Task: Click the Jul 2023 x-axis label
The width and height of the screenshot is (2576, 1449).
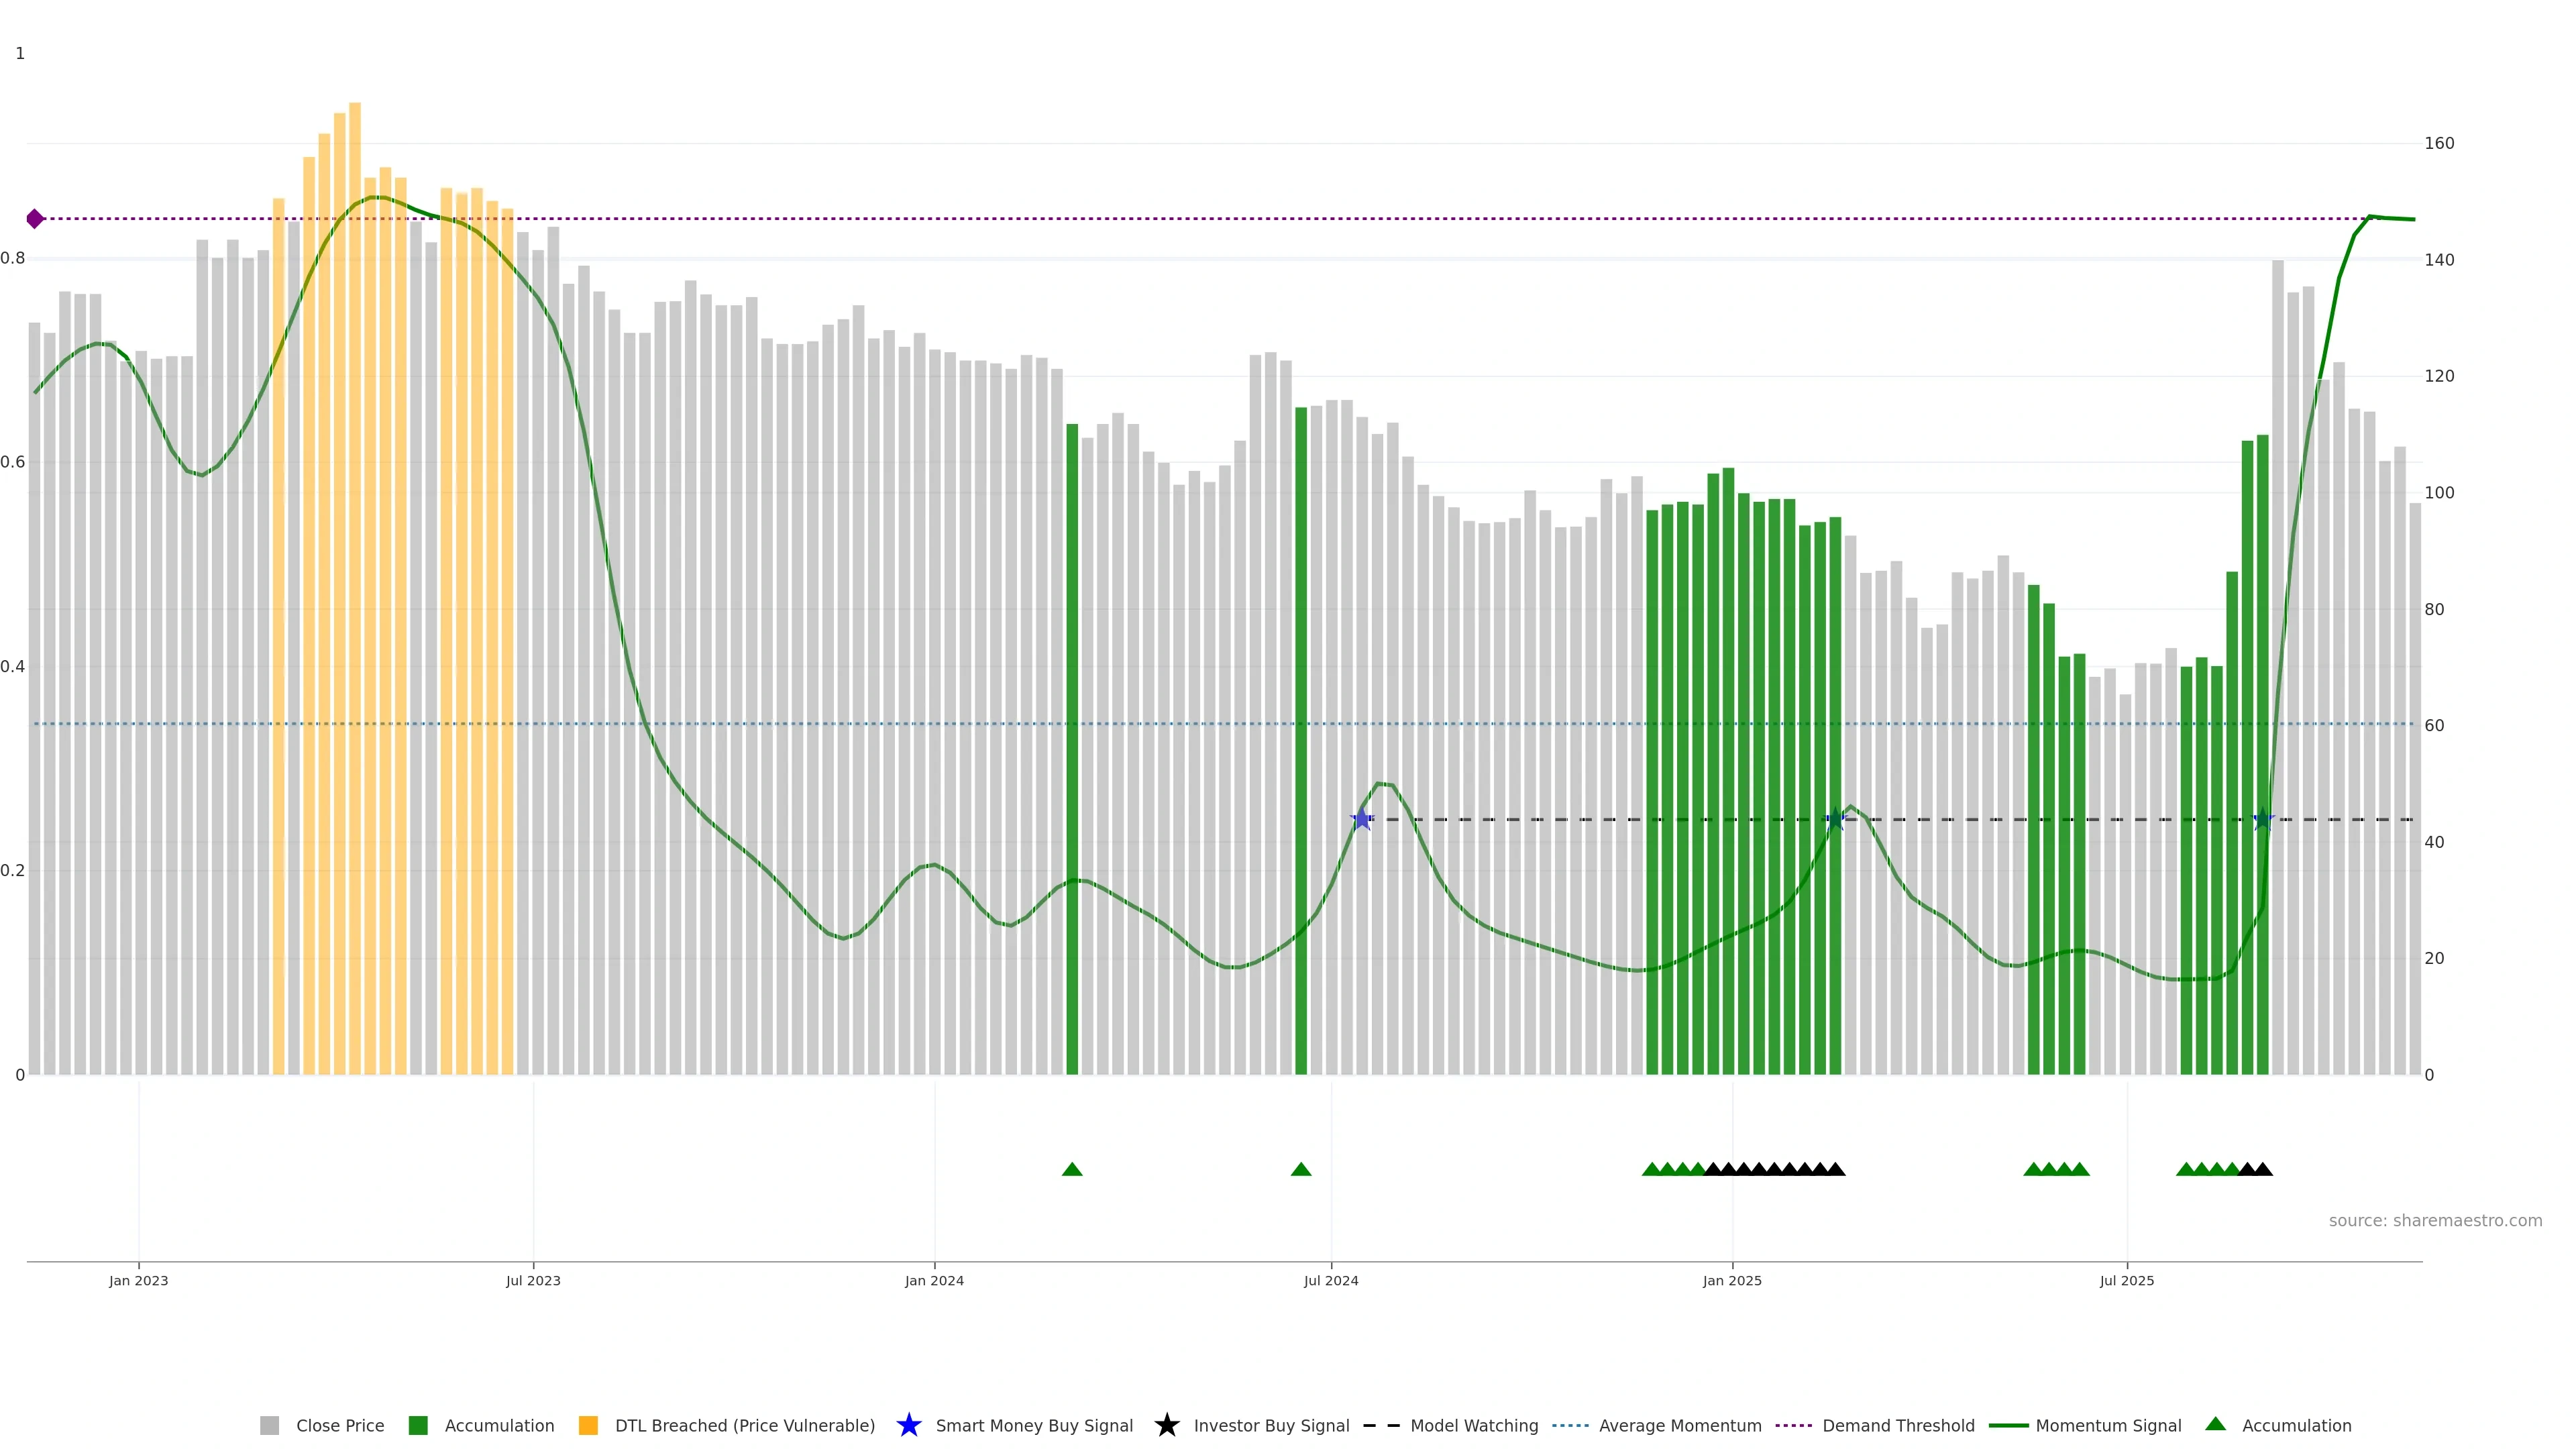Action: click(x=533, y=1280)
